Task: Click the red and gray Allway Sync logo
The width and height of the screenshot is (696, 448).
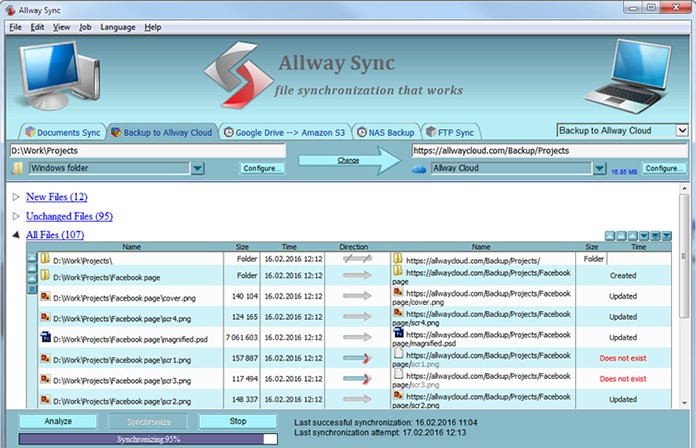Action: [x=238, y=75]
